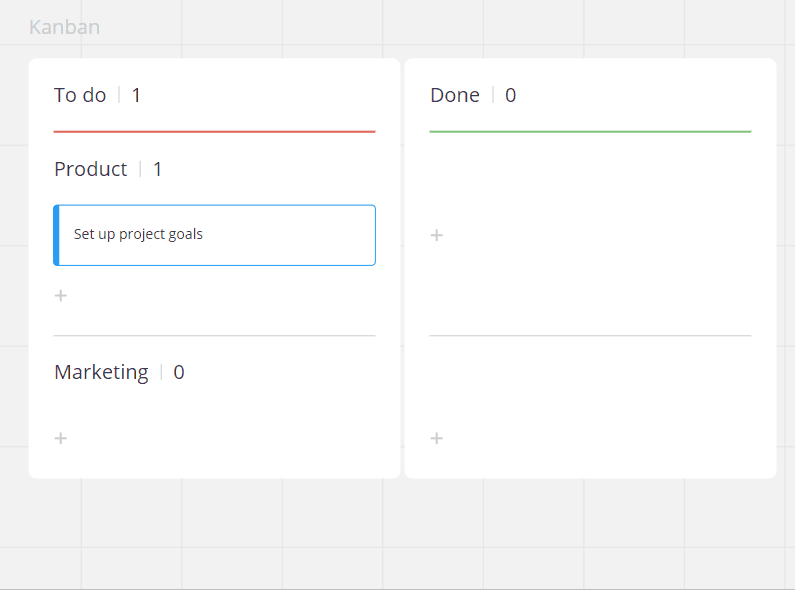Click the To do card count

point(137,95)
